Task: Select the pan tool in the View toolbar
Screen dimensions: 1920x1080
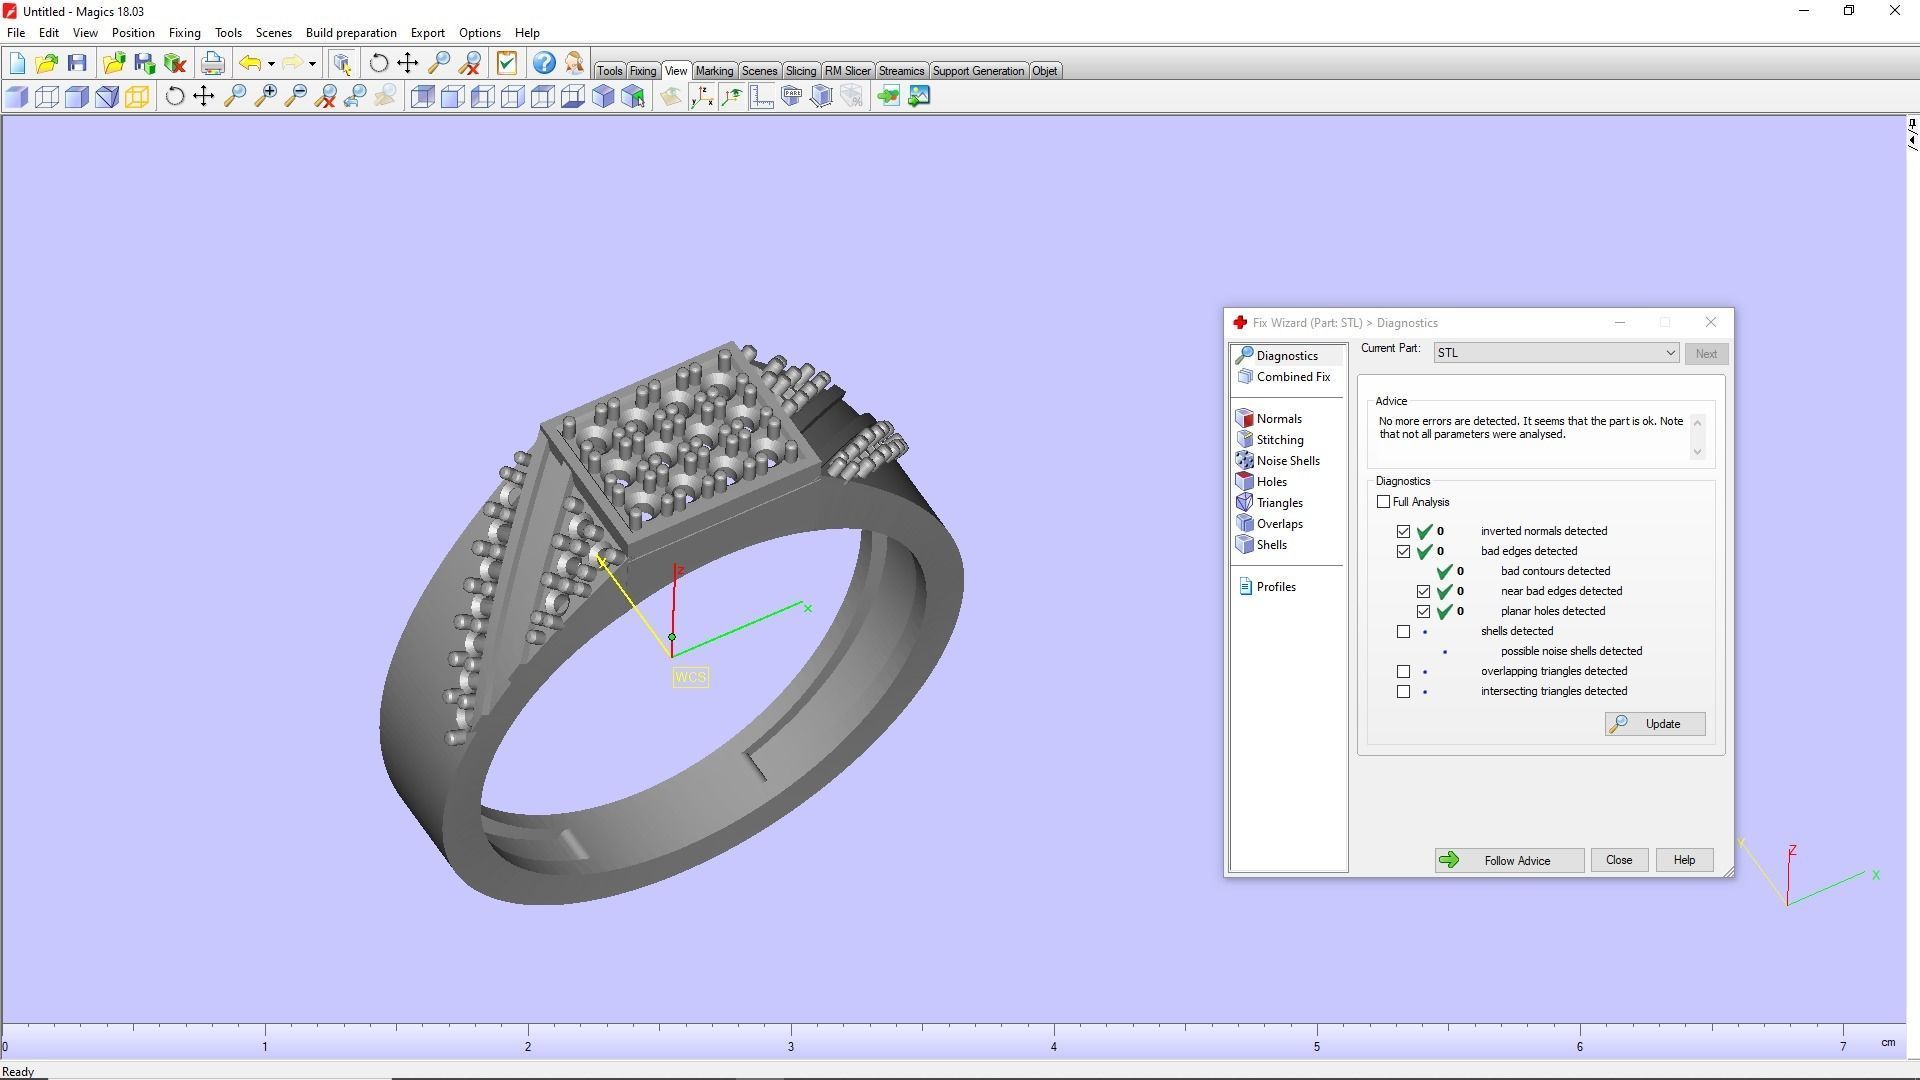Action: click(204, 96)
